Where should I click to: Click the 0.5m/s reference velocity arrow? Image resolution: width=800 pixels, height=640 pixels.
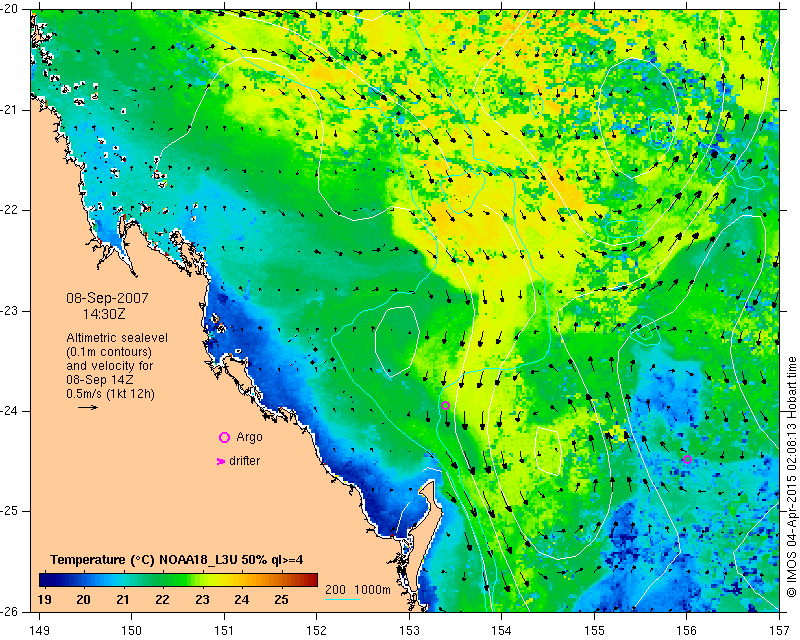[x=88, y=407]
